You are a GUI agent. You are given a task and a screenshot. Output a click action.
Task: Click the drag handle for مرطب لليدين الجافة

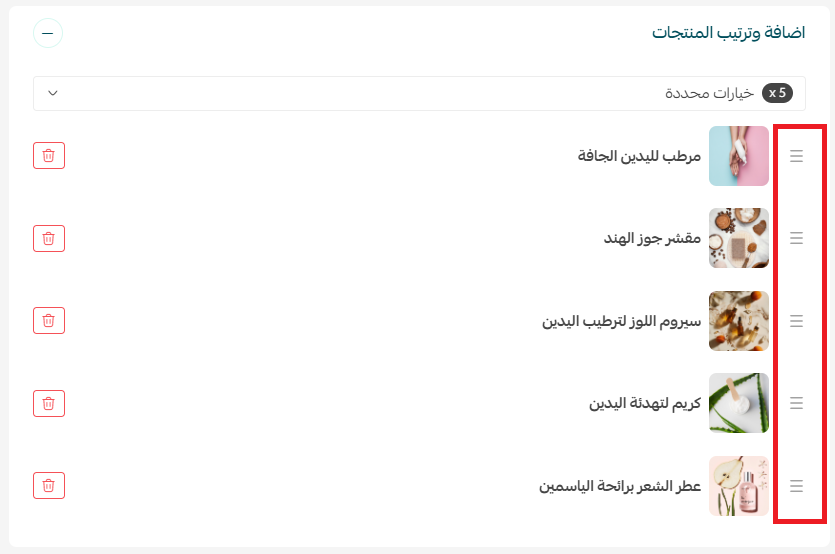click(x=796, y=156)
